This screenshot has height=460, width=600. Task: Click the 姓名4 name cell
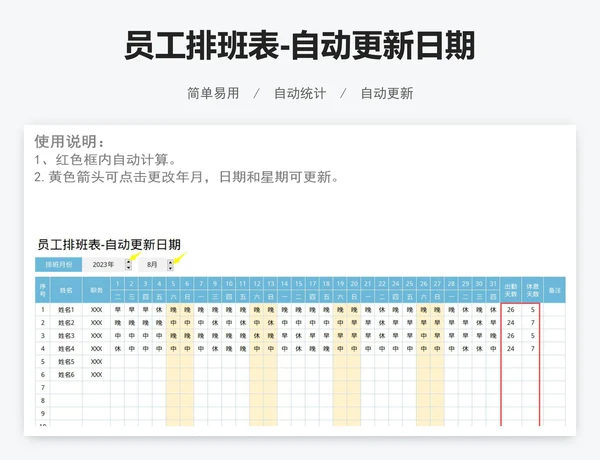[x=66, y=349]
